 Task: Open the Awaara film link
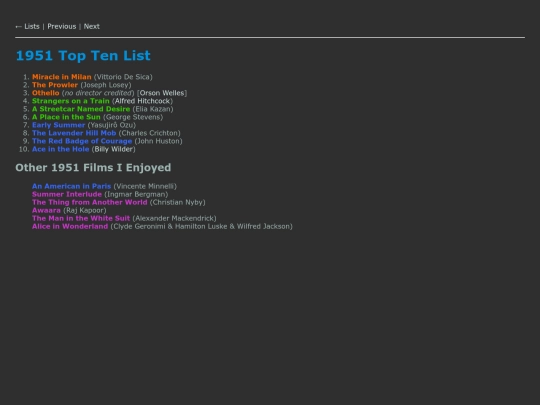coord(46,210)
